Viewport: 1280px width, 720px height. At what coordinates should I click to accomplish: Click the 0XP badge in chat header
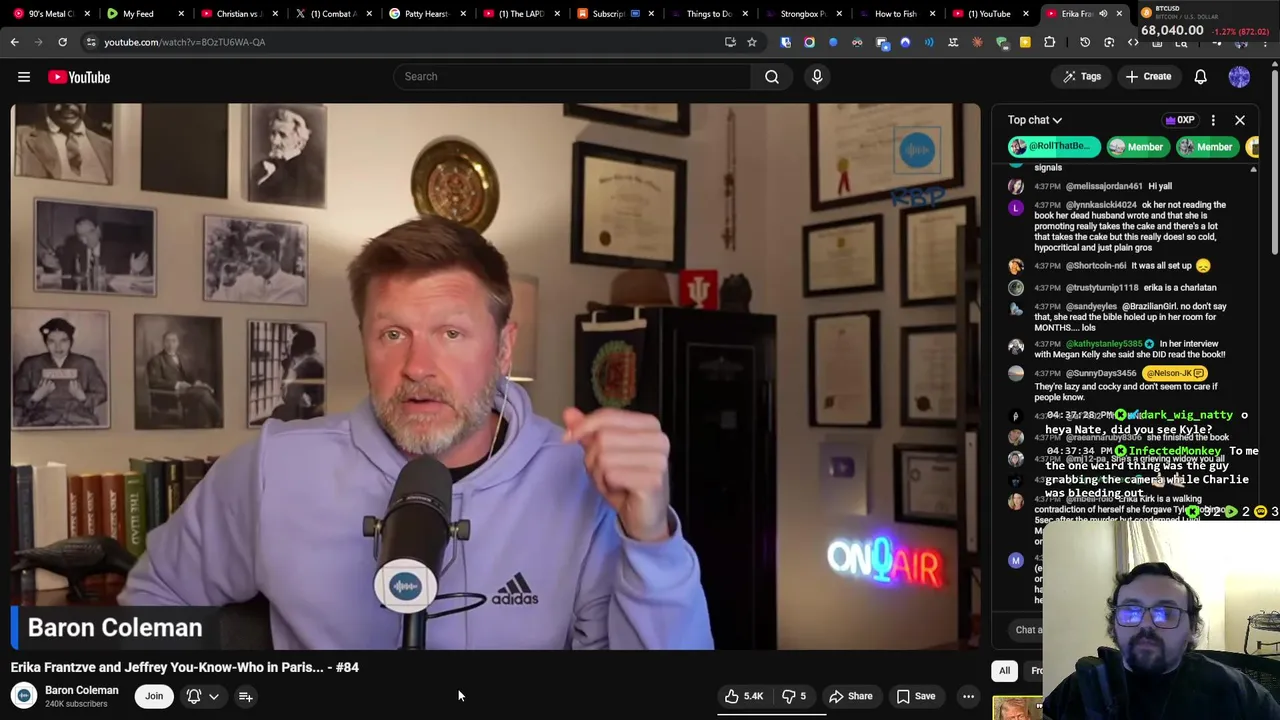click(x=1180, y=120)
